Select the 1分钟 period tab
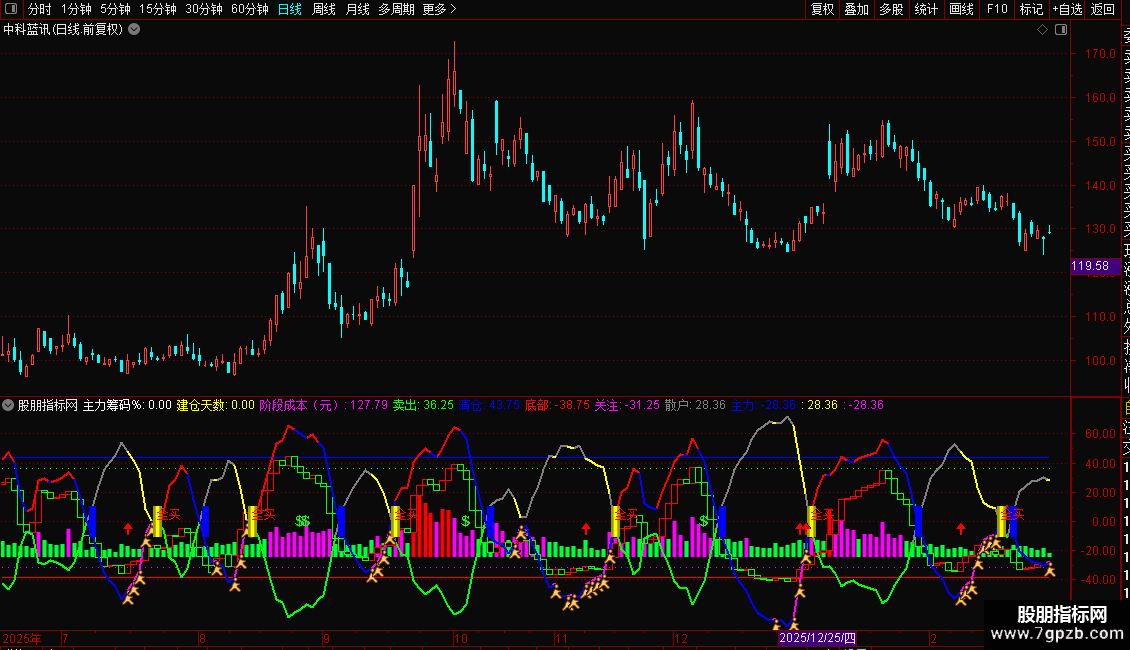Viewport: 1130px width, 650px height. 76,9
